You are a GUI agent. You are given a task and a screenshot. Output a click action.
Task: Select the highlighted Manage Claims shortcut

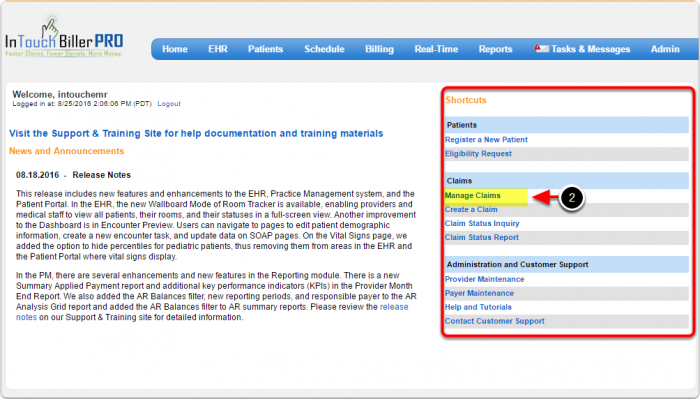pos(473,195)
